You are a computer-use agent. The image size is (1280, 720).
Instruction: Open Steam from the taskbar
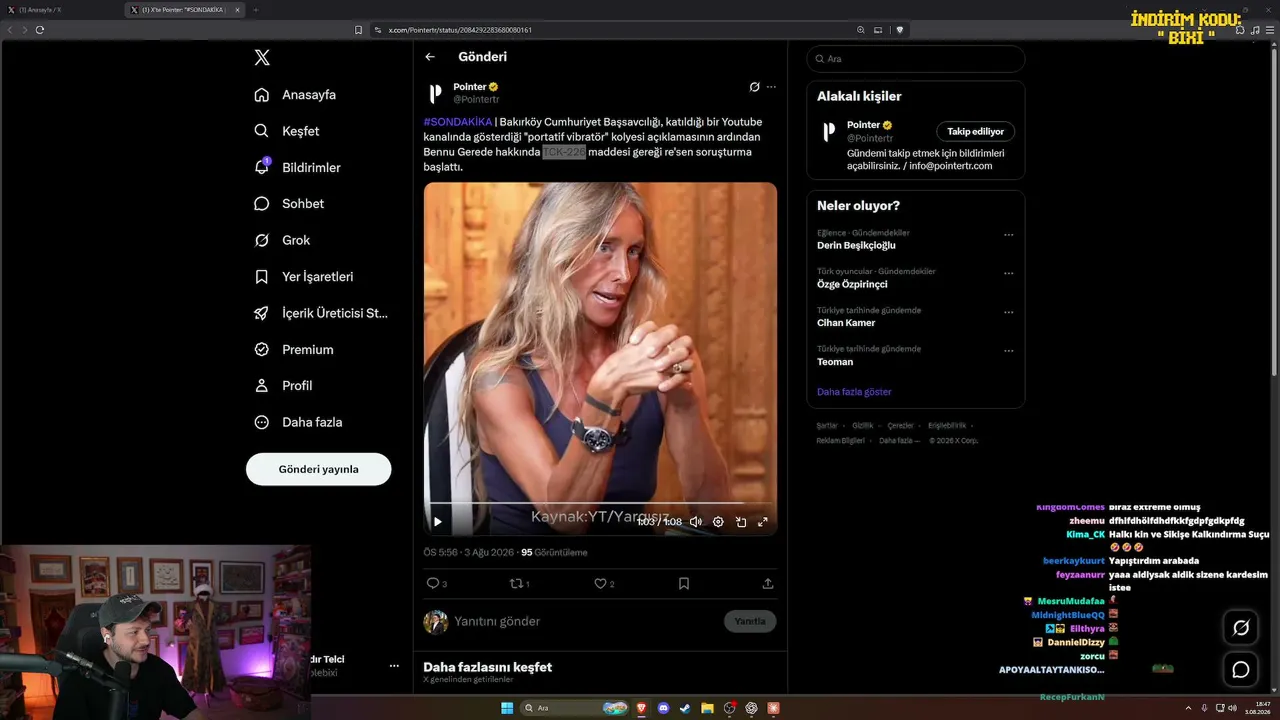point(685,708)
